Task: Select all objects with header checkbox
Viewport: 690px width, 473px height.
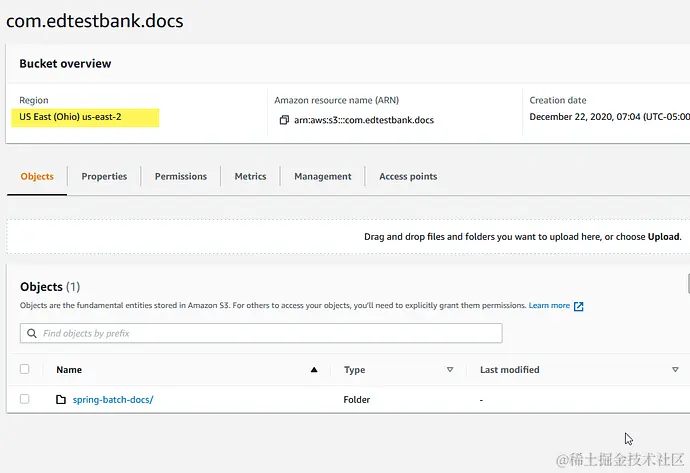Action: pyautogui.click(x=25, y=369)
